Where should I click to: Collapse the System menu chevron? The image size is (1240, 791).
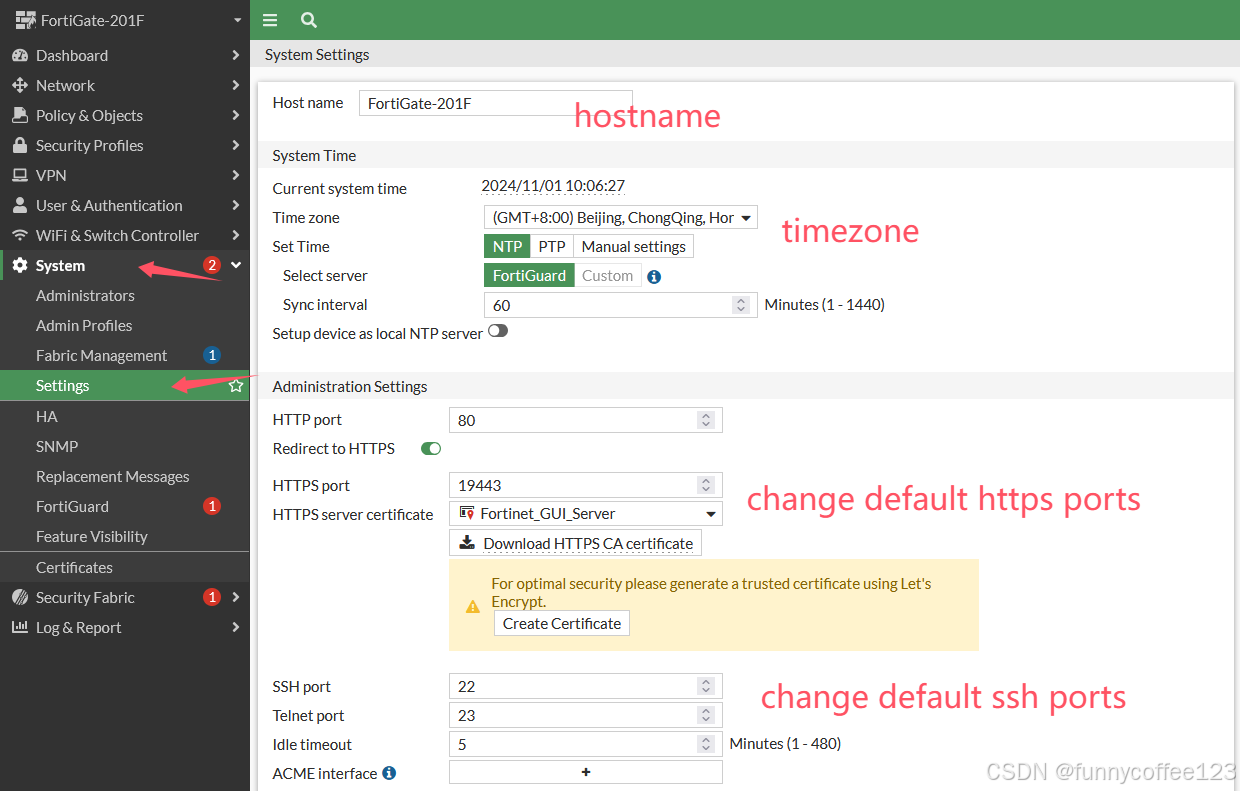[x=236, y=265]
